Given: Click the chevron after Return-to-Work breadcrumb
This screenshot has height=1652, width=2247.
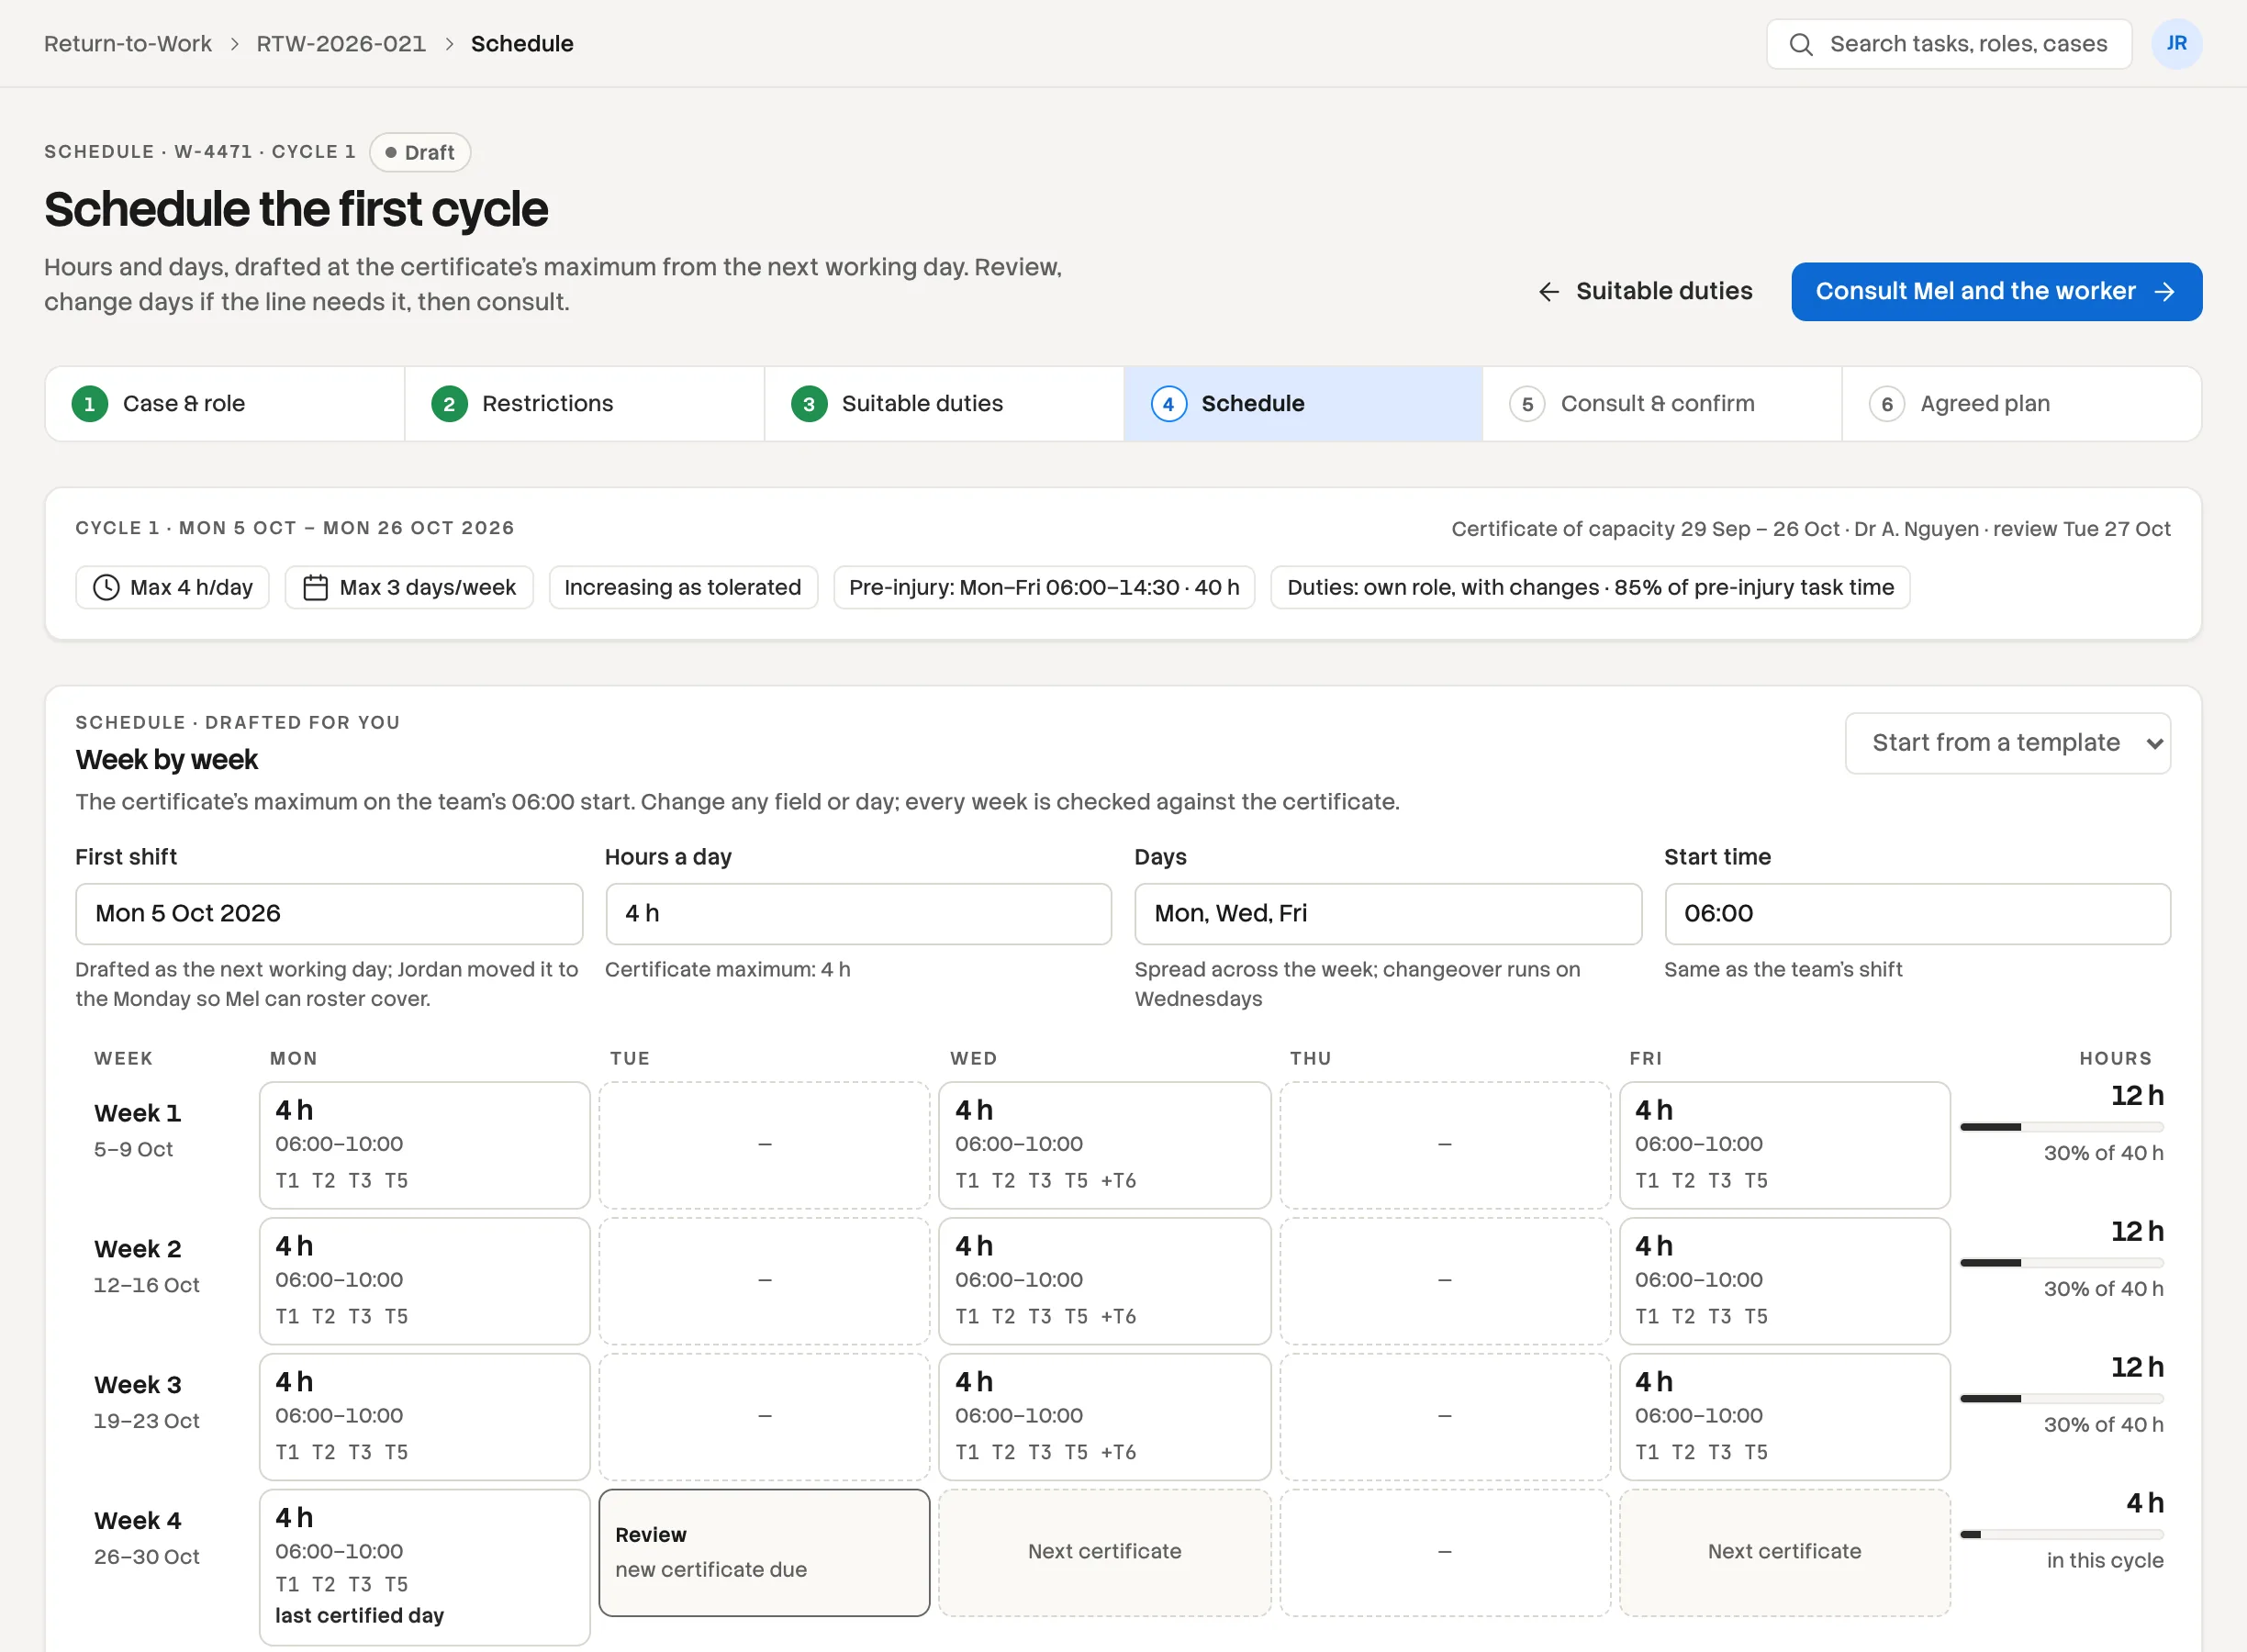Looking at the screenshot, I should coord(234,44).
